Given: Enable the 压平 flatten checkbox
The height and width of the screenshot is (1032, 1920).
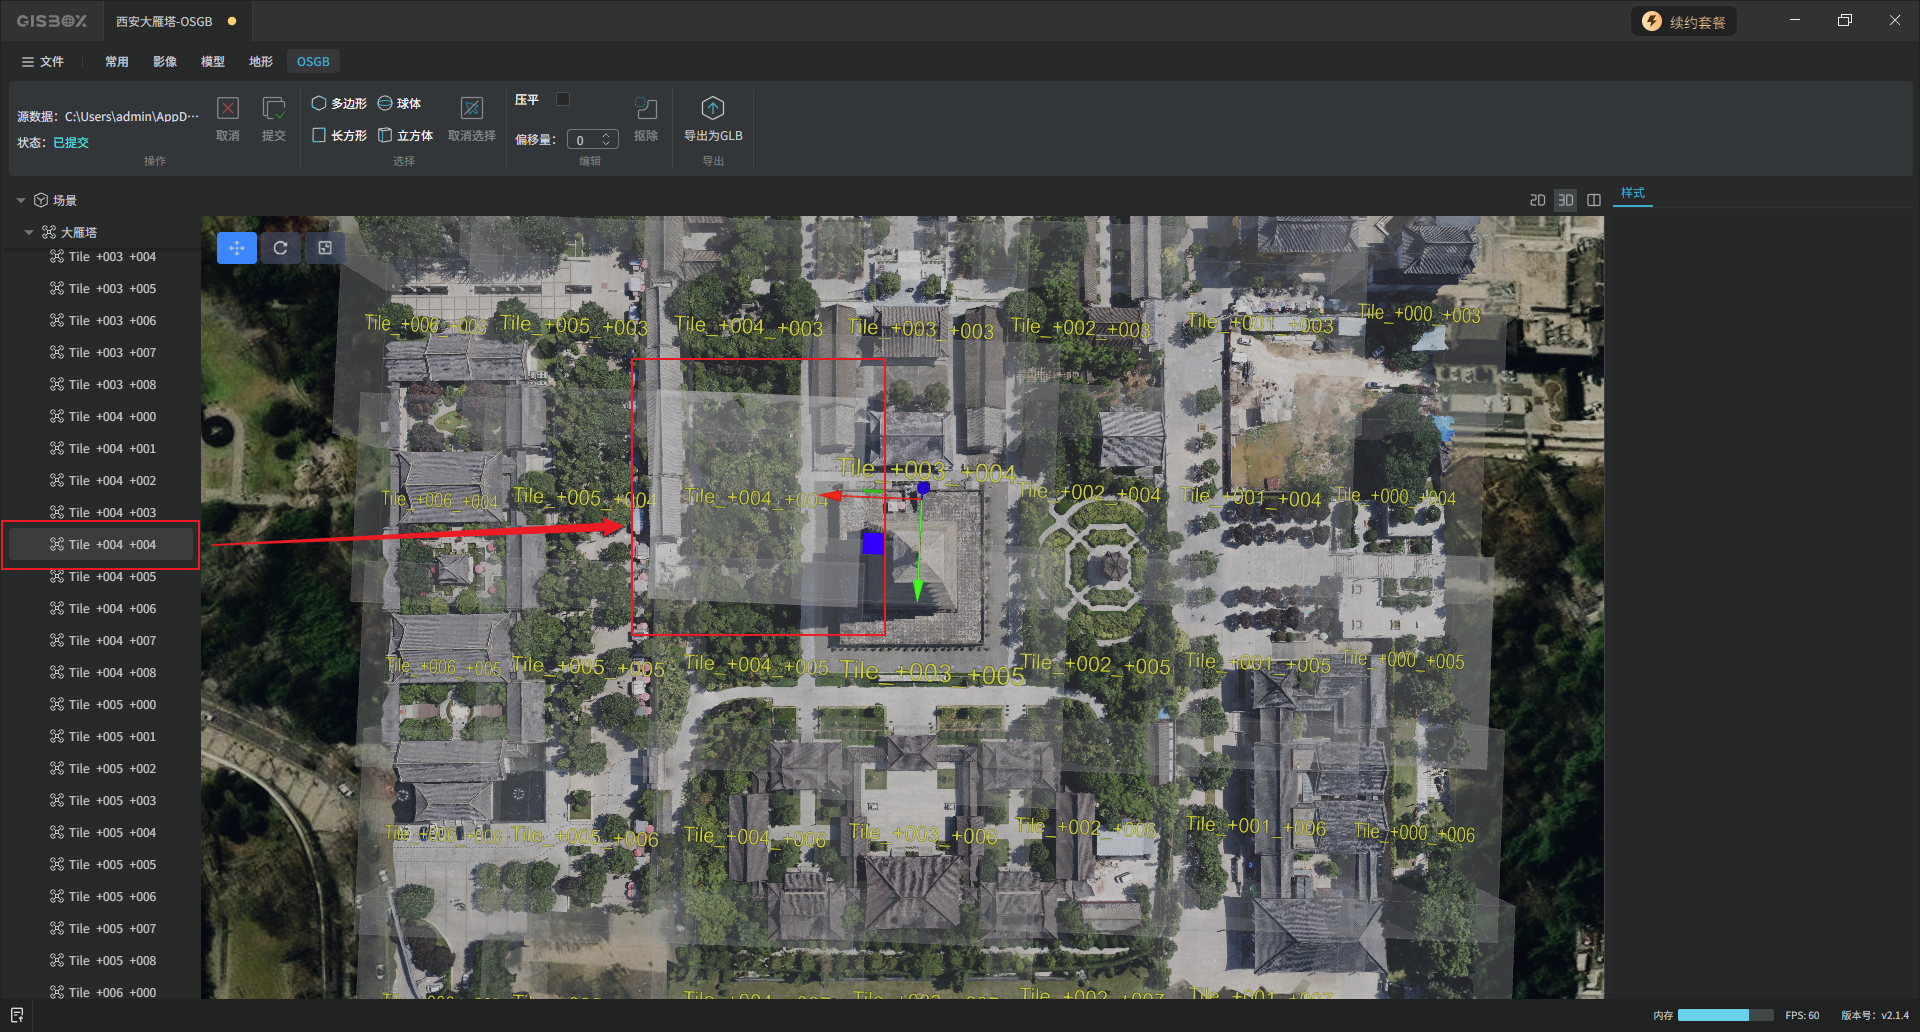Looking at the screenshot, I should pos(563,99).
